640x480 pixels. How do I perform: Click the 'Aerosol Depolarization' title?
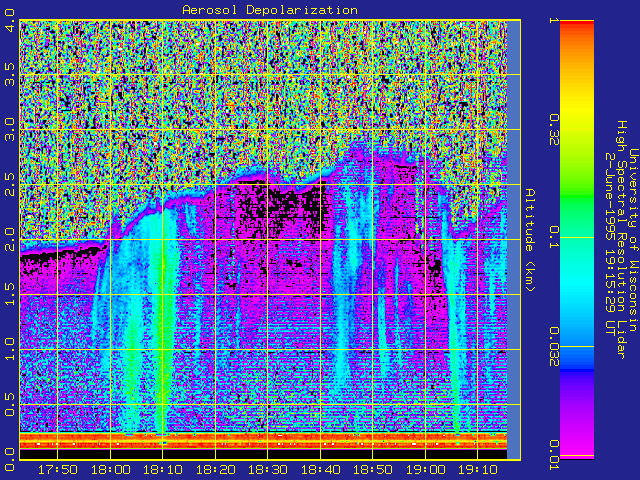[x=270, y=10]
